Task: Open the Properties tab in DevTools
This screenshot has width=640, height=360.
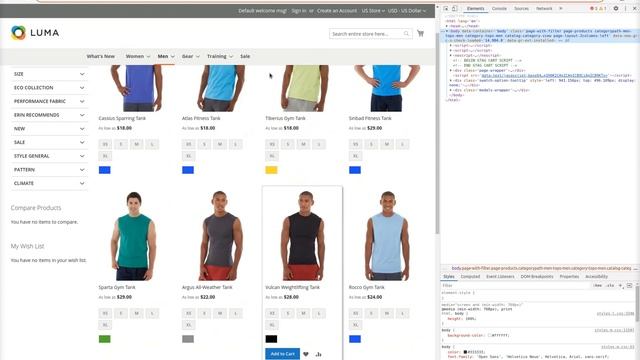Action: coord(569,277)
